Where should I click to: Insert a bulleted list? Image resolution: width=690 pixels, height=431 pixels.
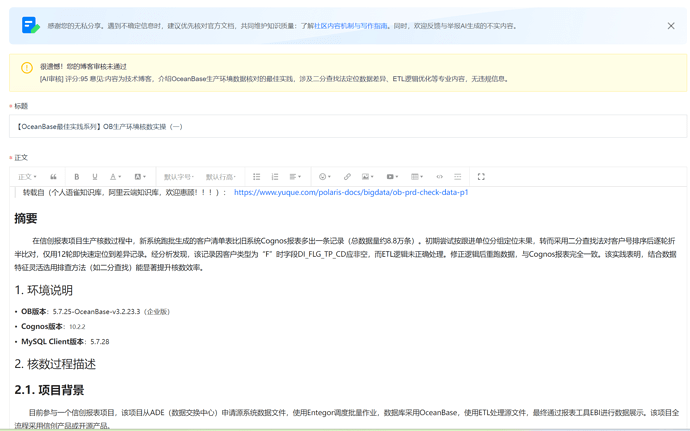[x=257, y=177]
